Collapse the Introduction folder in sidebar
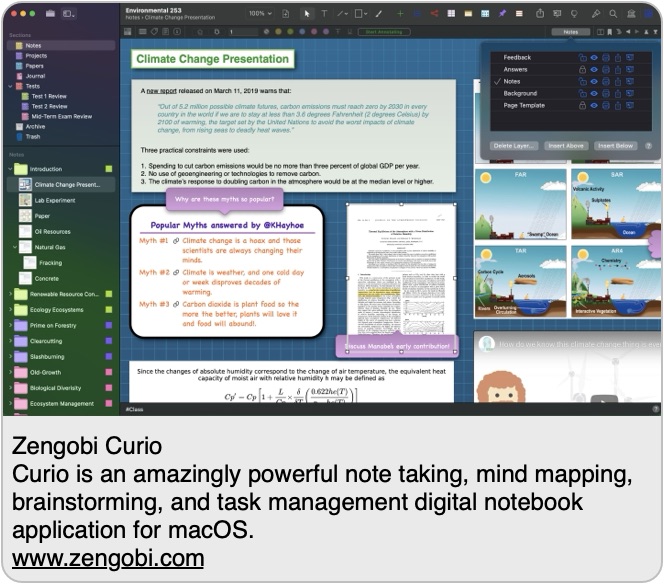Viewport: 664px width, 584px height. pos(11,169)
